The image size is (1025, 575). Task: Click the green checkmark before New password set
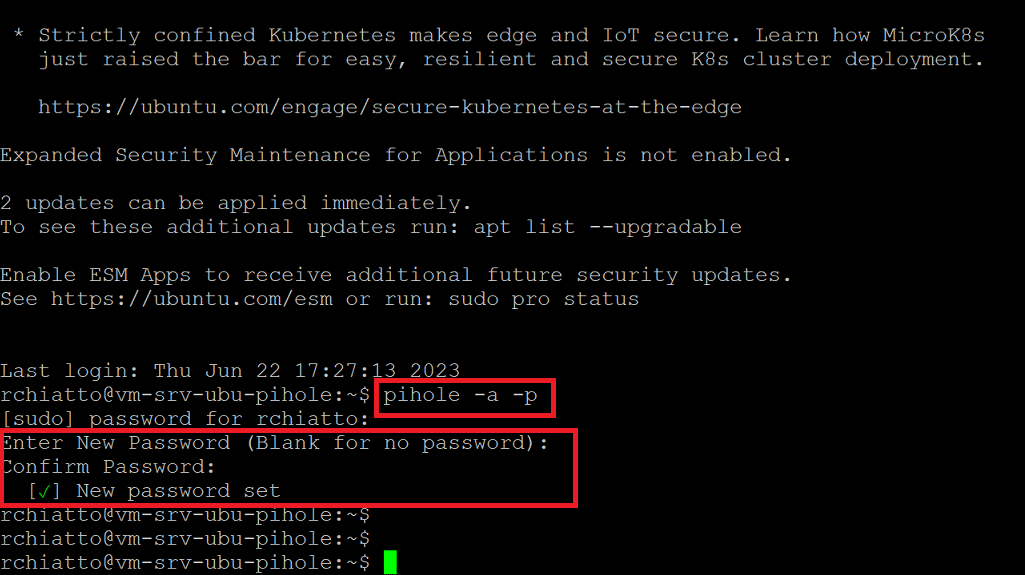(x=44, y=491)
